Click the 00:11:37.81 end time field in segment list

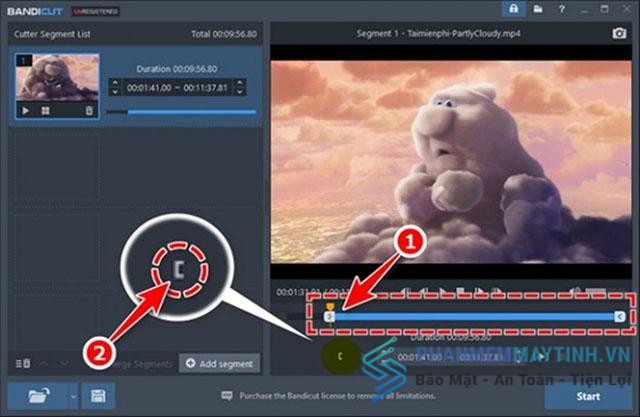click(x=205, y=88)
